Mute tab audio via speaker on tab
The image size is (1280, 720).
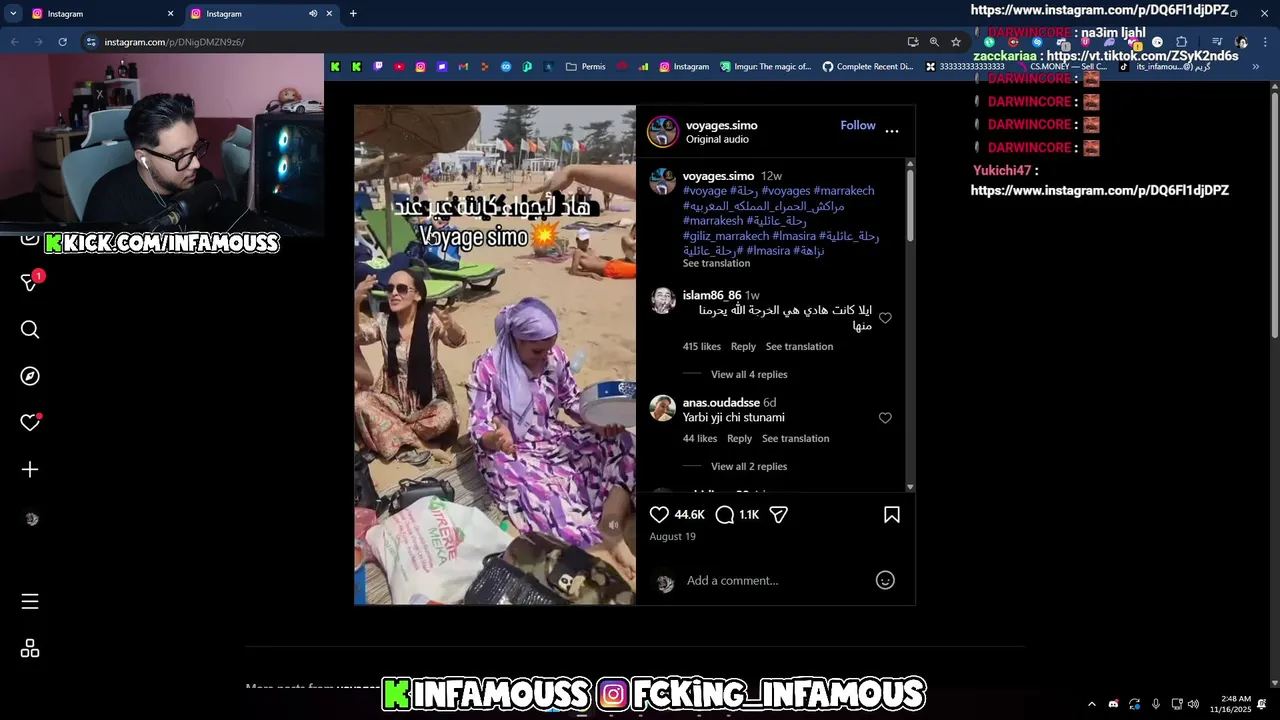pyautogui.click(x=313, y=14)
